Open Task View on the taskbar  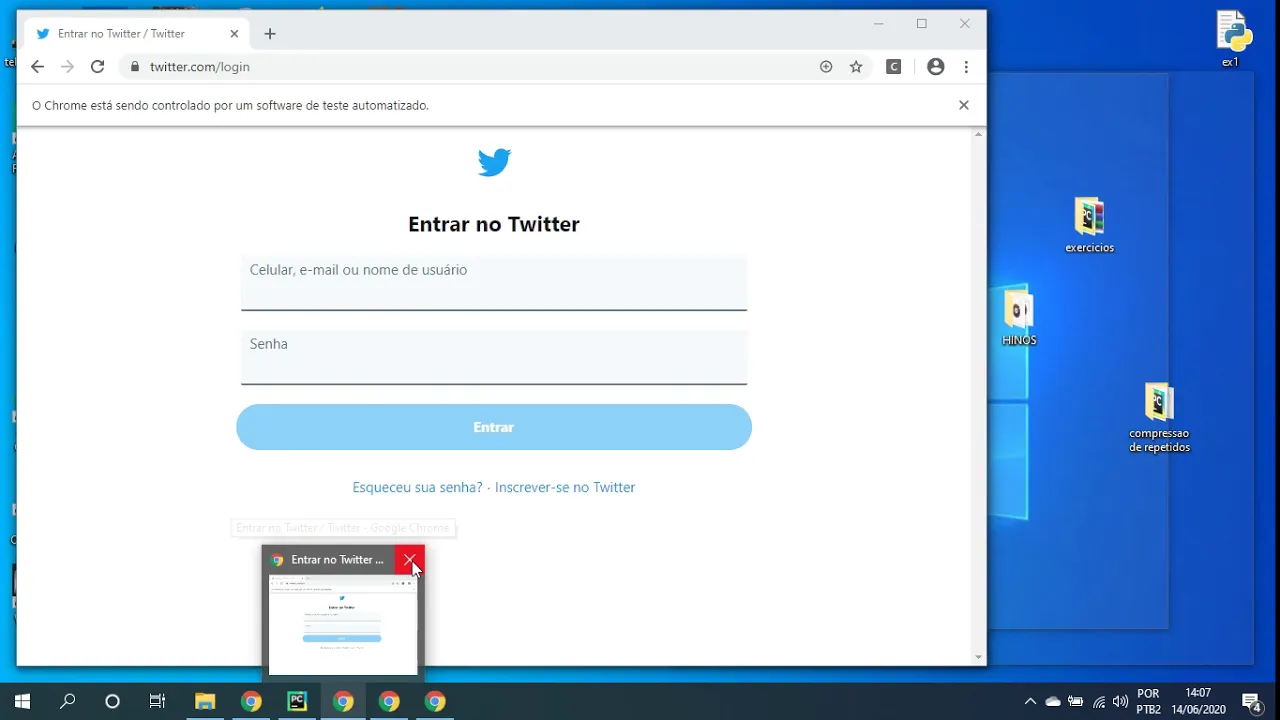[157, 701]
